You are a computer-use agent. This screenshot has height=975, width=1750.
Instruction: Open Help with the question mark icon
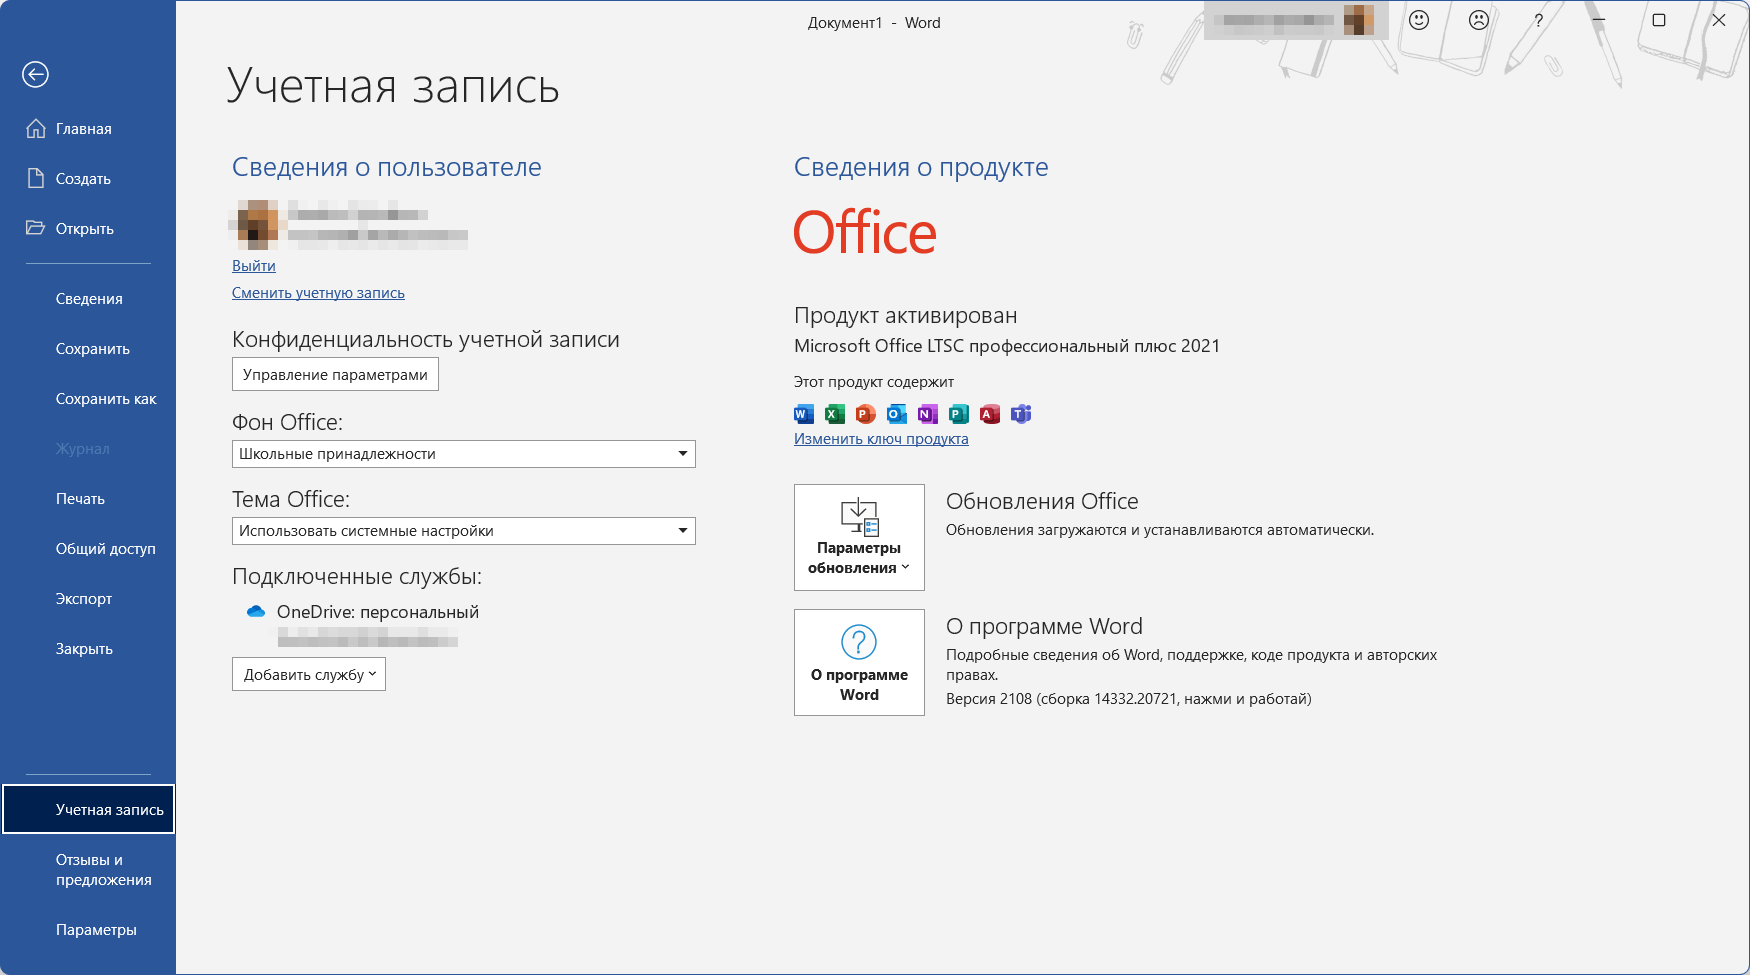click(1539, 20)
